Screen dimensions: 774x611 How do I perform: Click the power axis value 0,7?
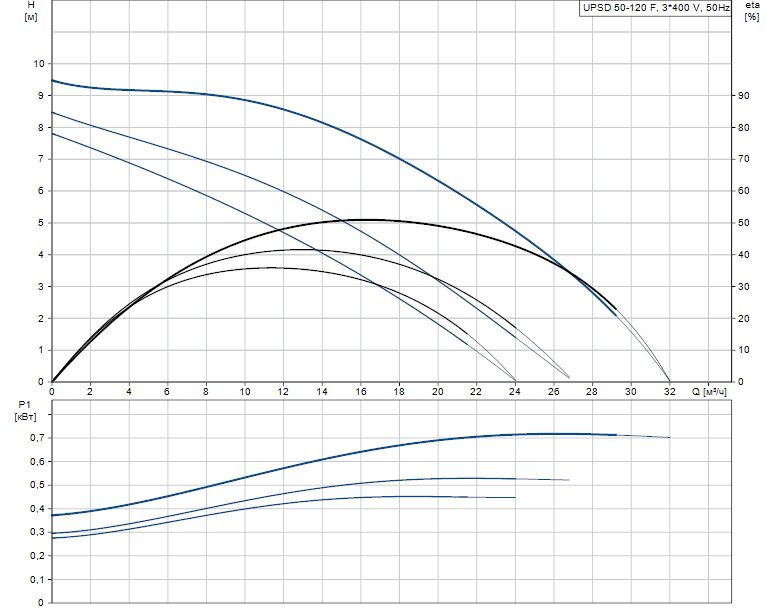(x=38, y=438)
